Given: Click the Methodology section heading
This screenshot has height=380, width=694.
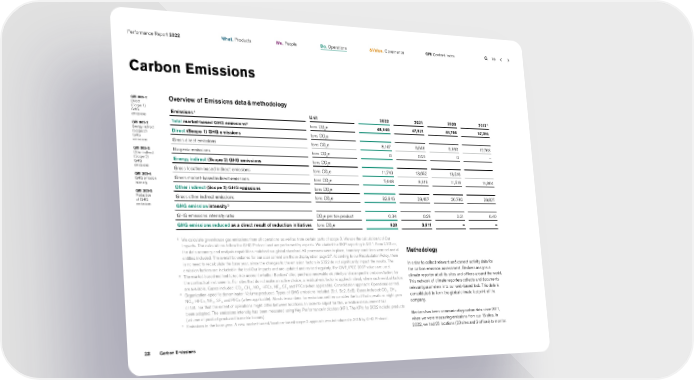Looking at the screenshot, I should pos(422,249).
